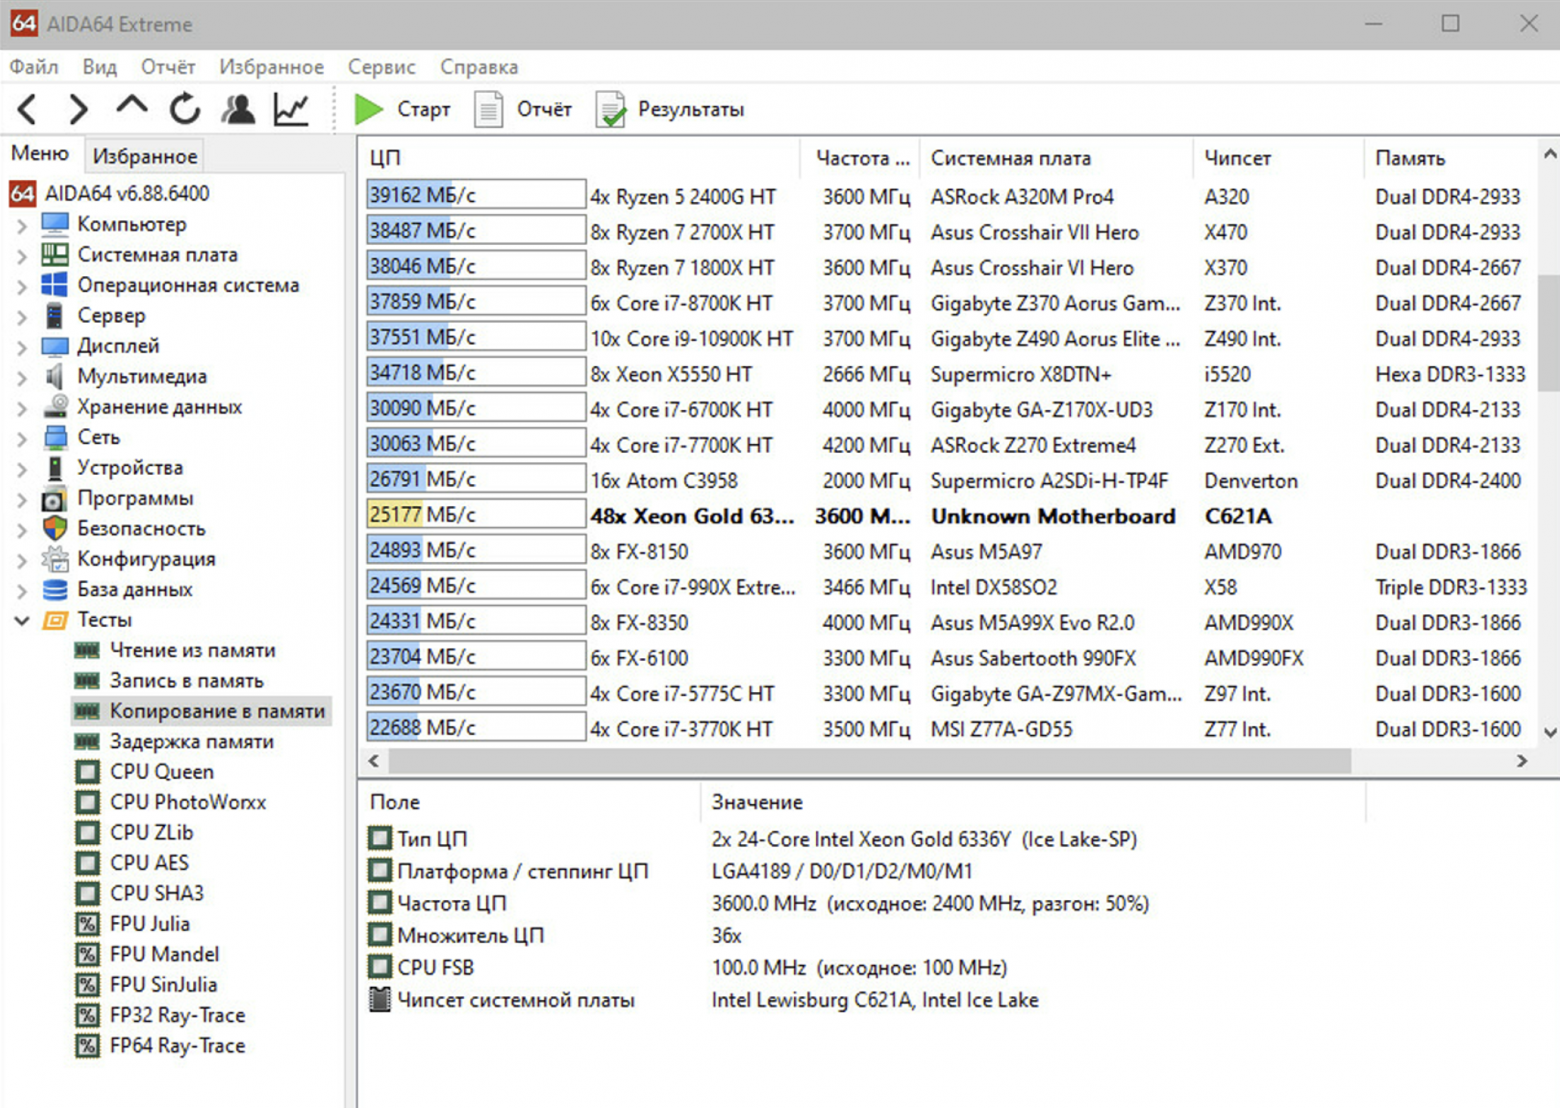
Task: Click the Отчёт toolbar button
Action: point(523,109)
